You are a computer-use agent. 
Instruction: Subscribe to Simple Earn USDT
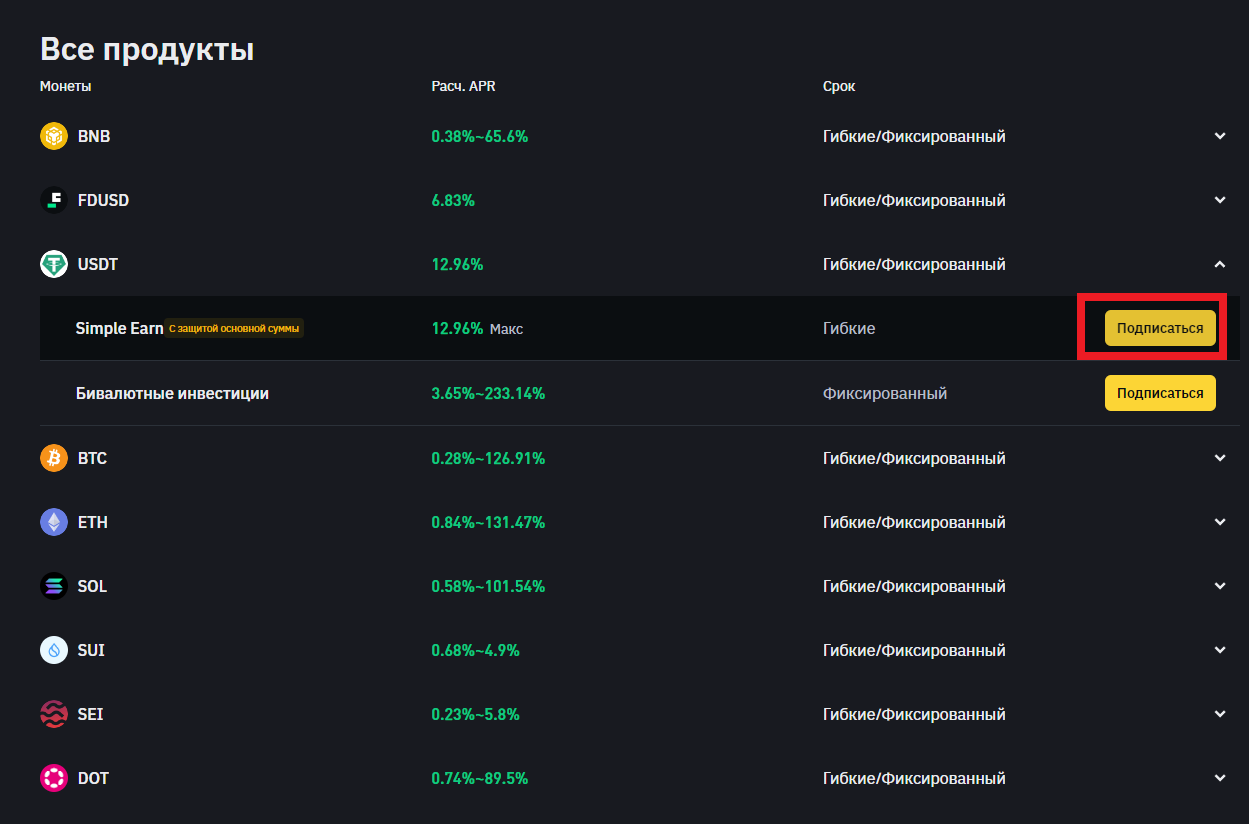tap(1160, 328)
